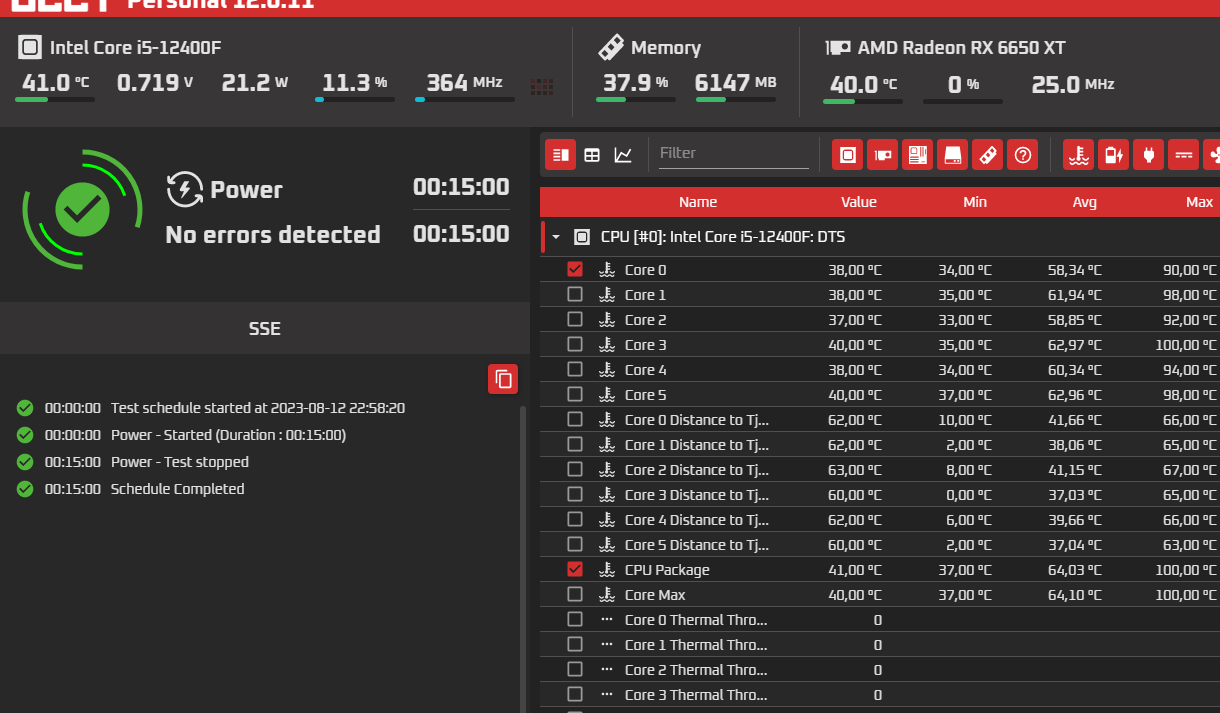Screen dimensions: 1220x713
Task: Sort by the Max column header
Action: coord(1199,202)
